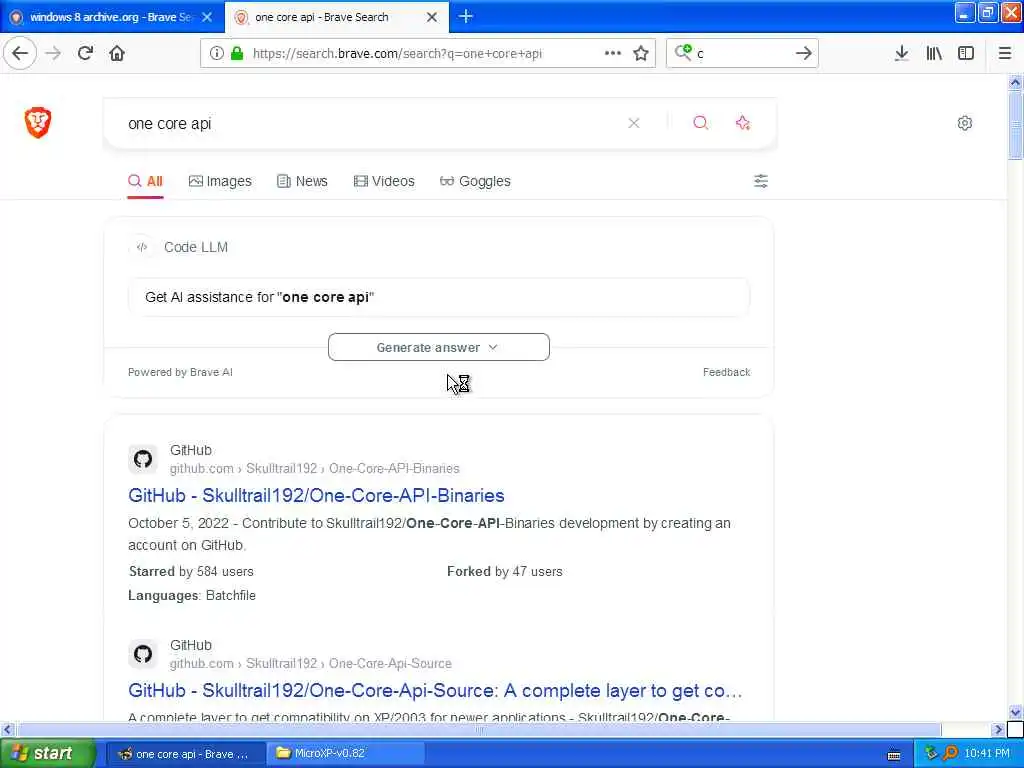The height and width of the screenshot is (768, 1024).
Task: Open the Windows Start menu
Action: (x=46, y=753)
